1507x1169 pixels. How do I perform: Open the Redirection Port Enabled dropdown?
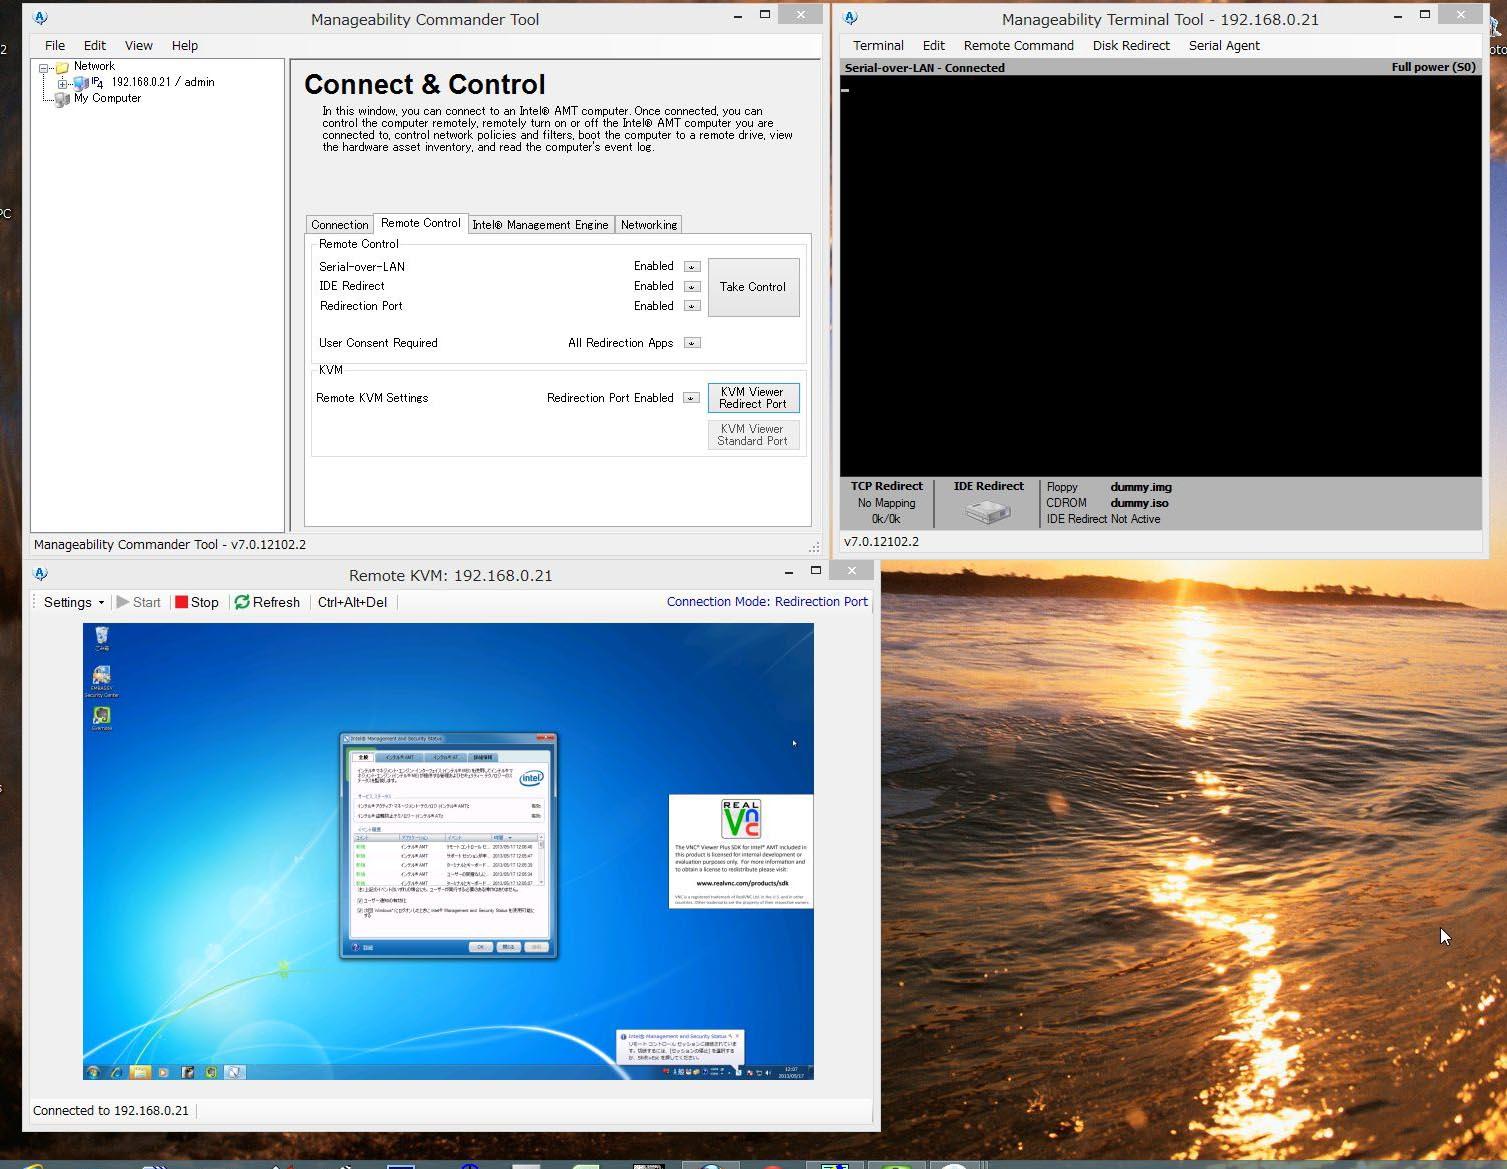point(692,306)
